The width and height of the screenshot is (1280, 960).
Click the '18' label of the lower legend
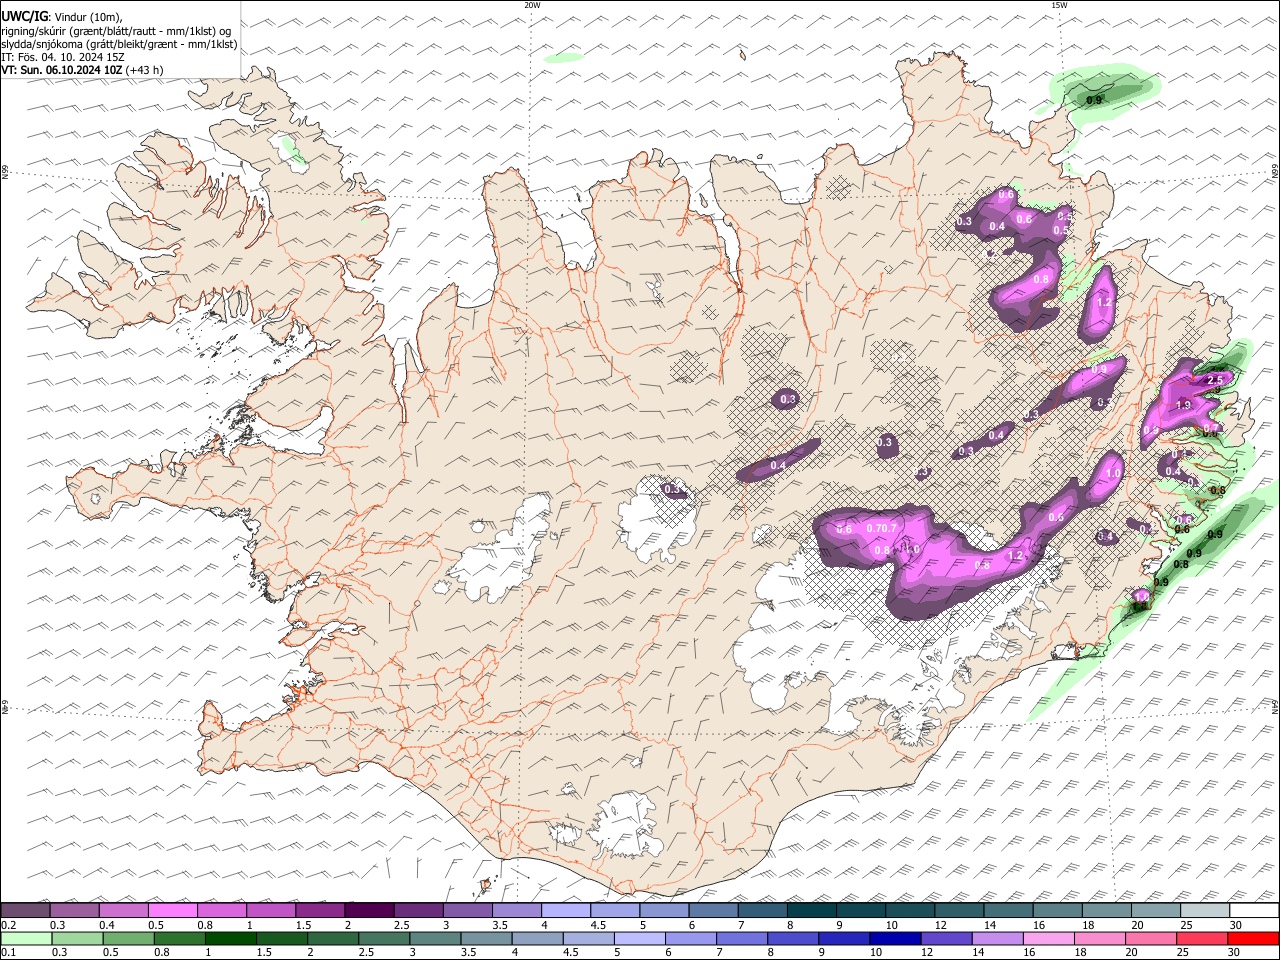click(x=1082, y=953)
